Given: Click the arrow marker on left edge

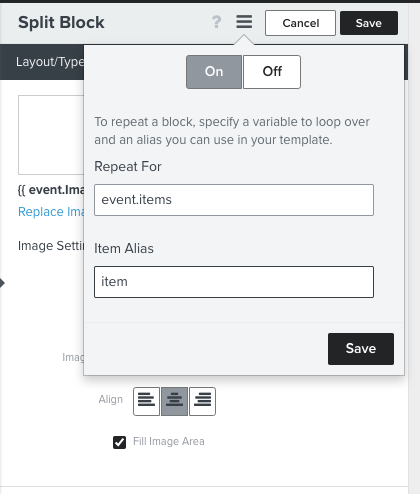Looking at the screenshot, I should (2, 283).
